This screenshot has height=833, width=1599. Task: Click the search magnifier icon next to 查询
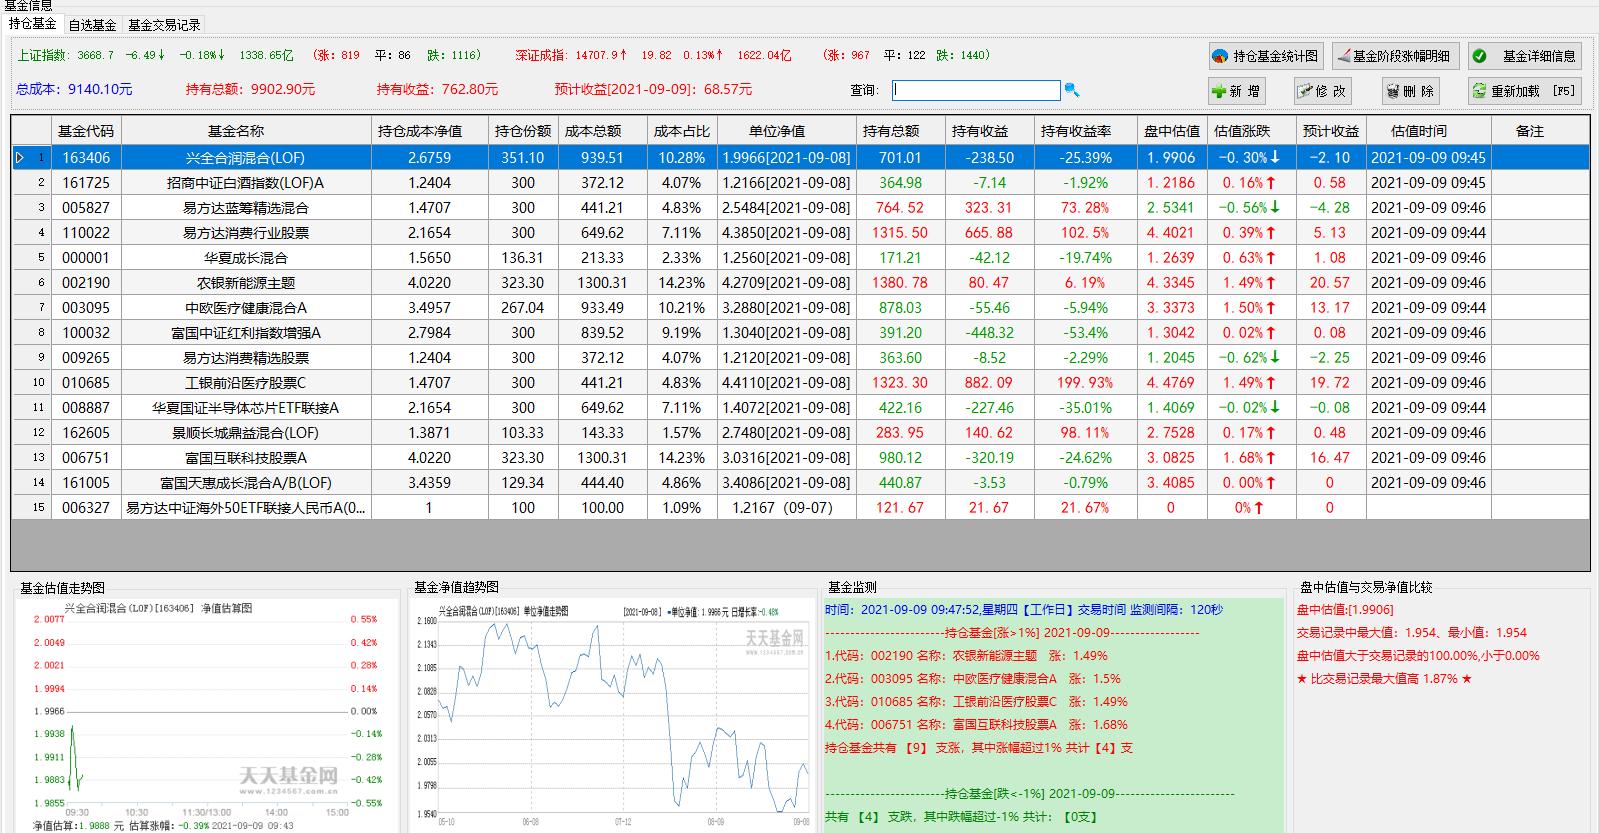(1072, 90)
